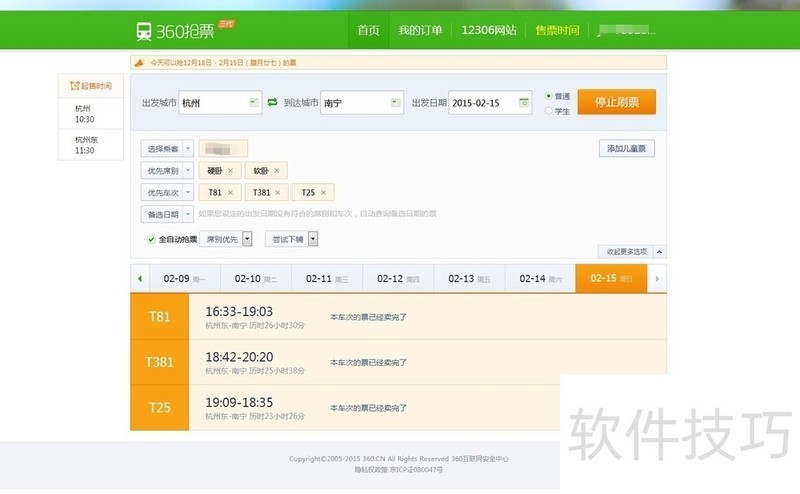Click the T81 train number block
Image resolution: width=800 pixels, height=494 pixels.
(160, 316)
